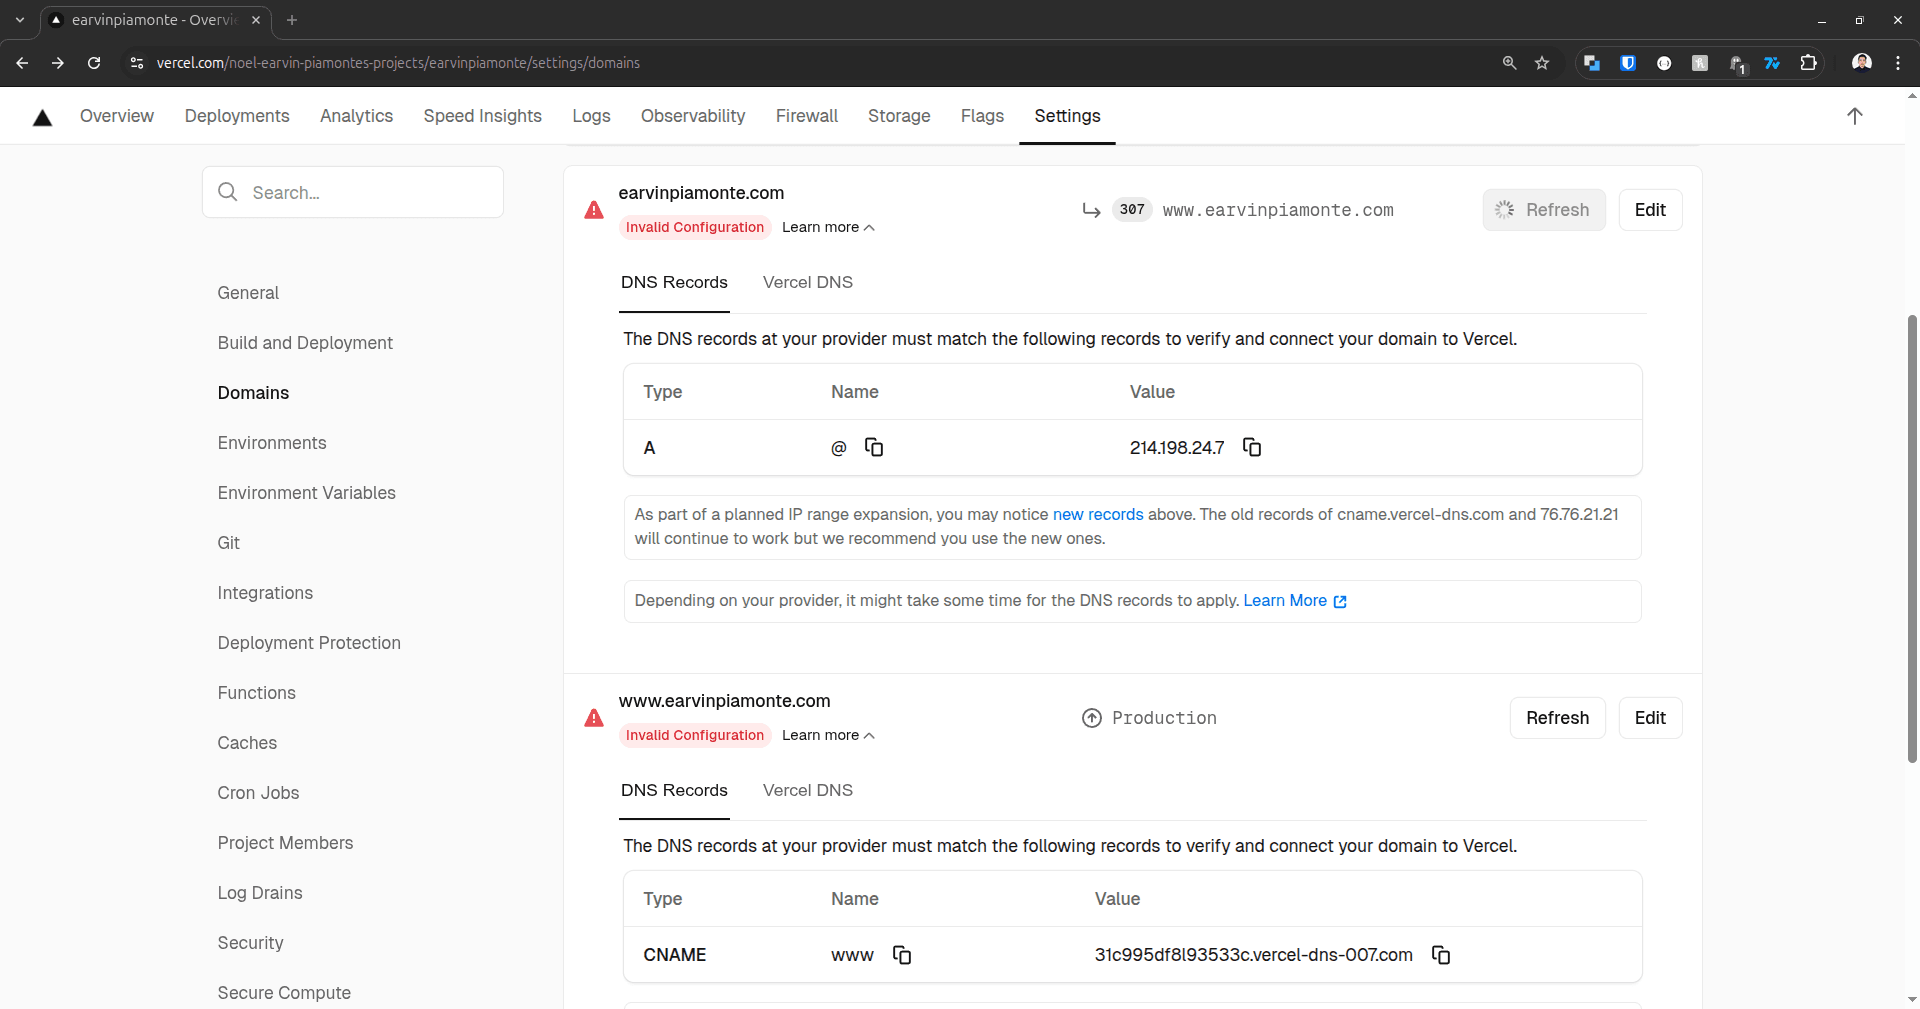1920x1009 pixels.
Task: Switch to Vercel DNS tab for earvinpiamonte.com
Action: (x=807, y=283)
